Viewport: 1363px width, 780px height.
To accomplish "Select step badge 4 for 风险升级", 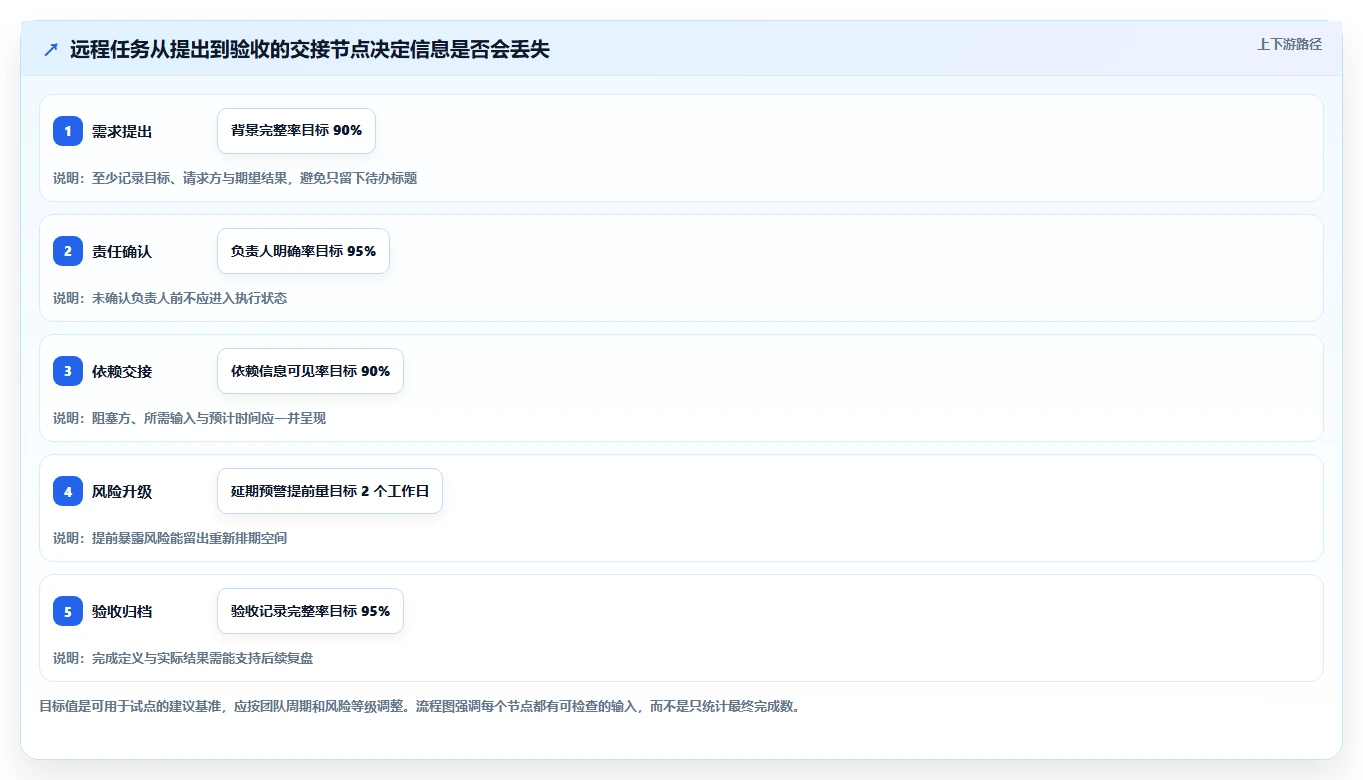I will (68, 491).
